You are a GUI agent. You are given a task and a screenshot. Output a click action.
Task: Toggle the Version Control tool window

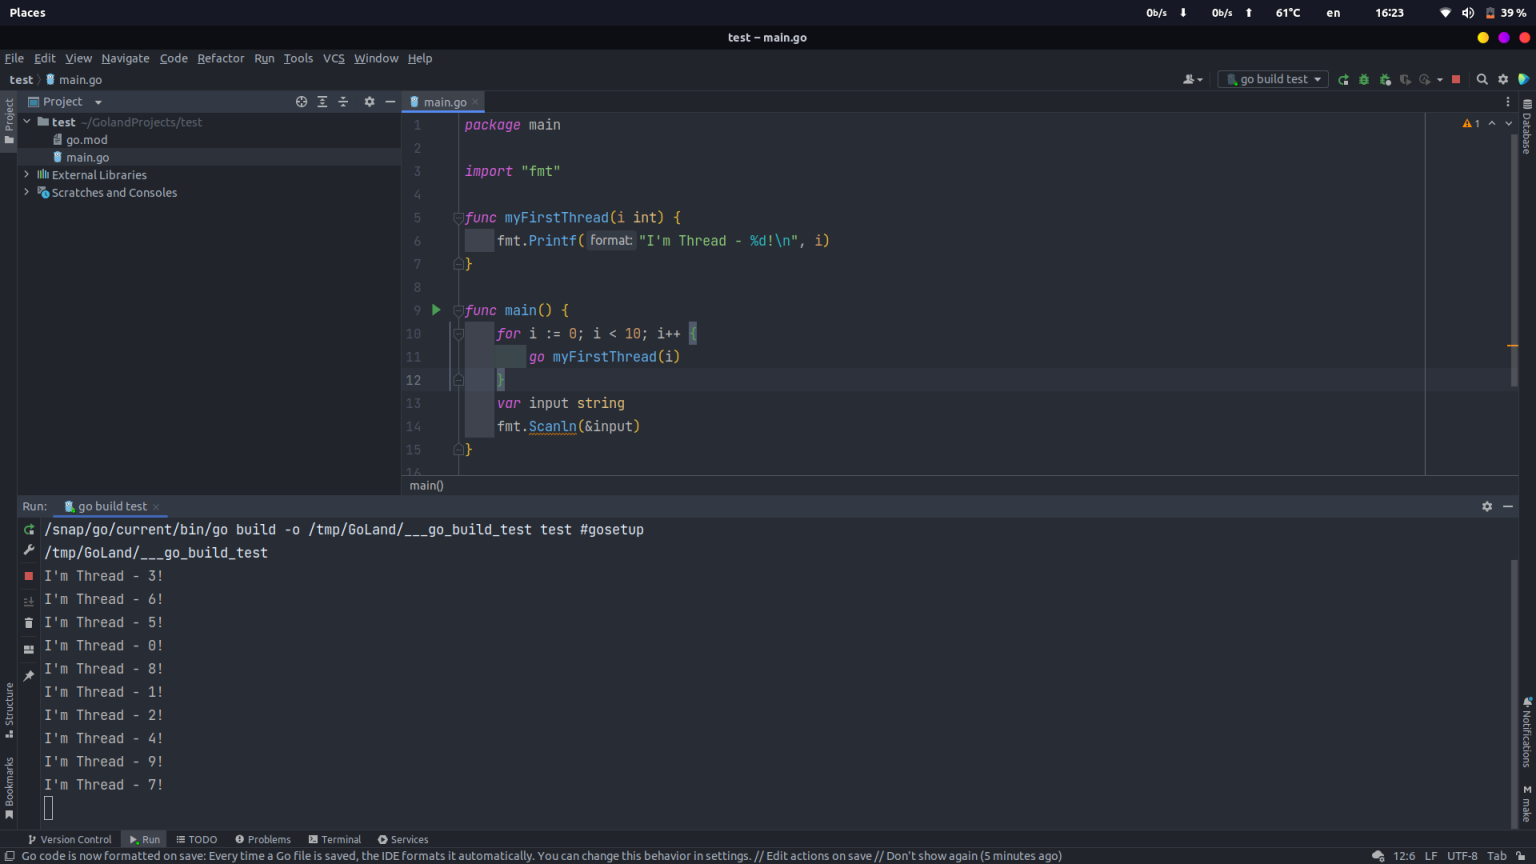(x=69, y=839)
